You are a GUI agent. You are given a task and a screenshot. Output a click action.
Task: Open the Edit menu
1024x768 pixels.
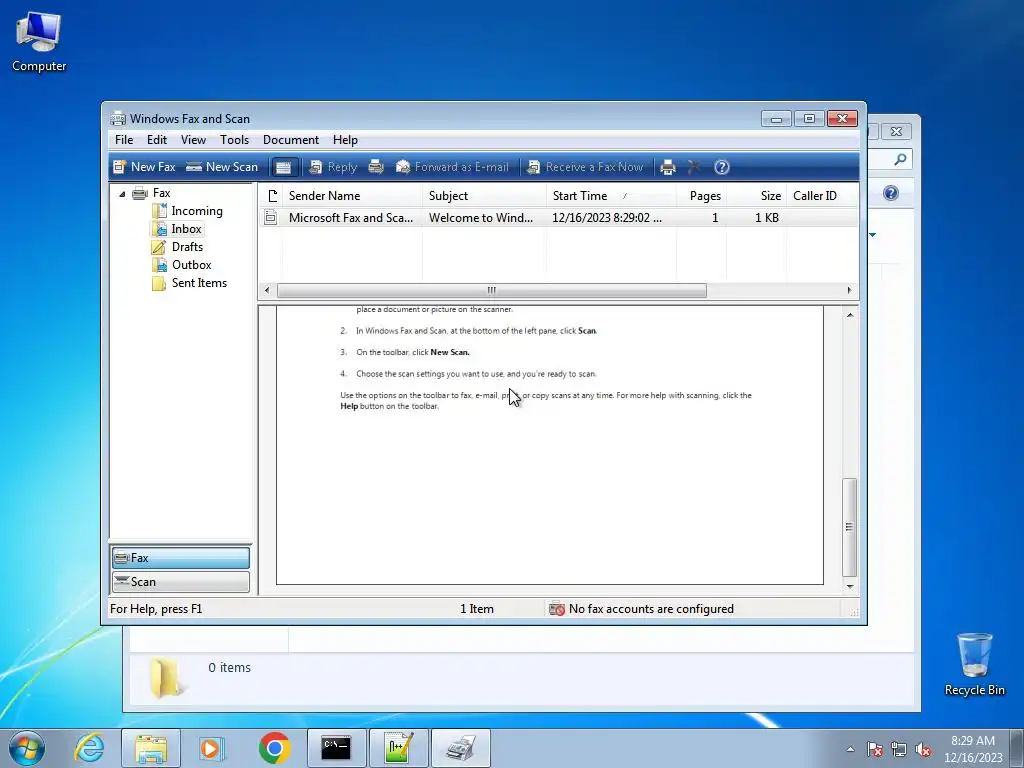click(157, 140)
